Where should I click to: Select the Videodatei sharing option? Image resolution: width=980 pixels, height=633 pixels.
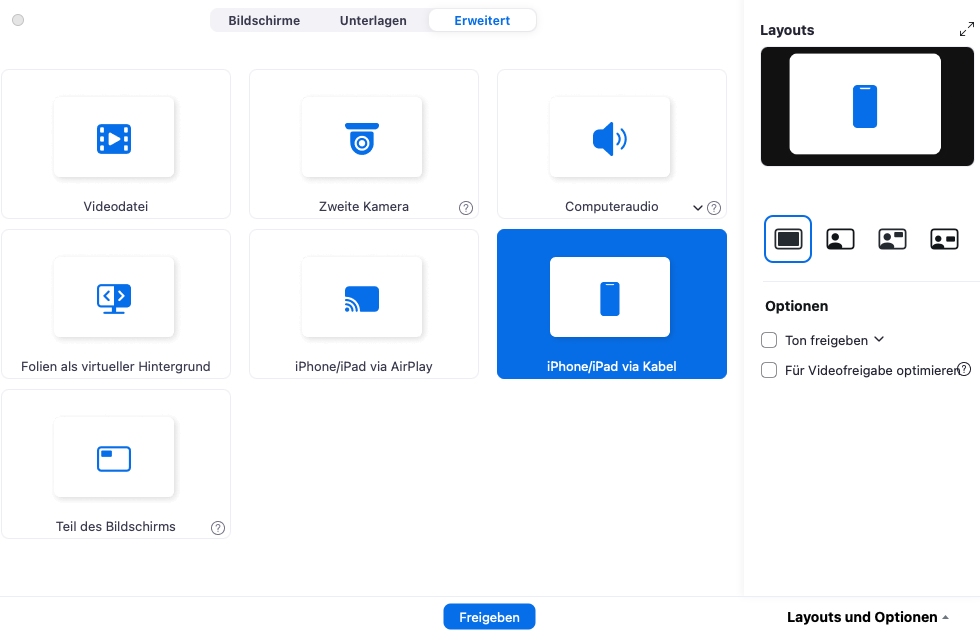115,144
